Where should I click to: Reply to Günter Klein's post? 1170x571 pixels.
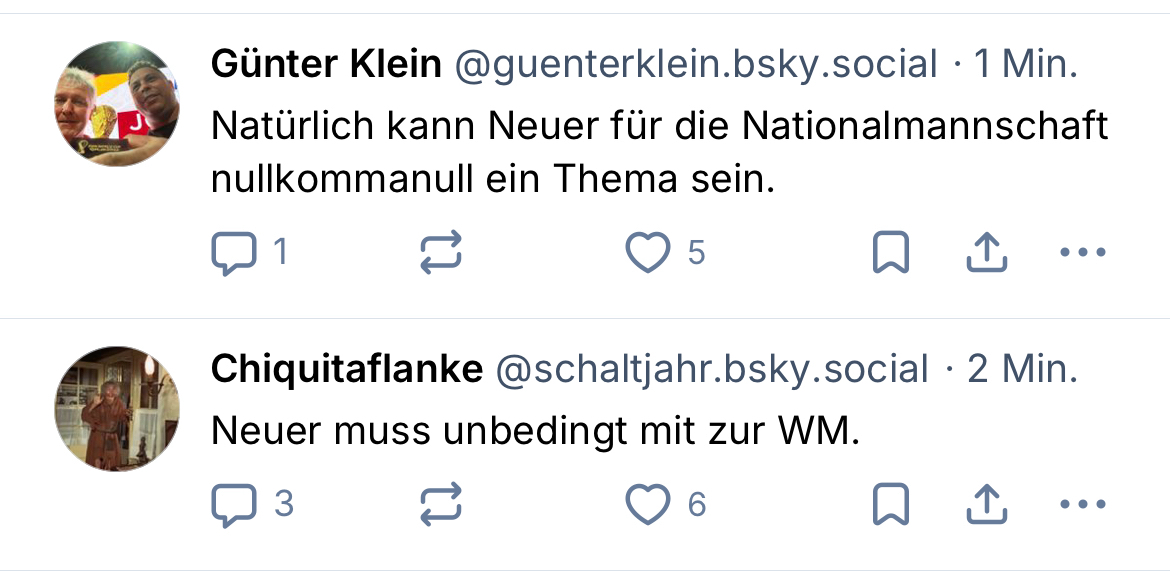pyautogui.click(x=234, y=253)
